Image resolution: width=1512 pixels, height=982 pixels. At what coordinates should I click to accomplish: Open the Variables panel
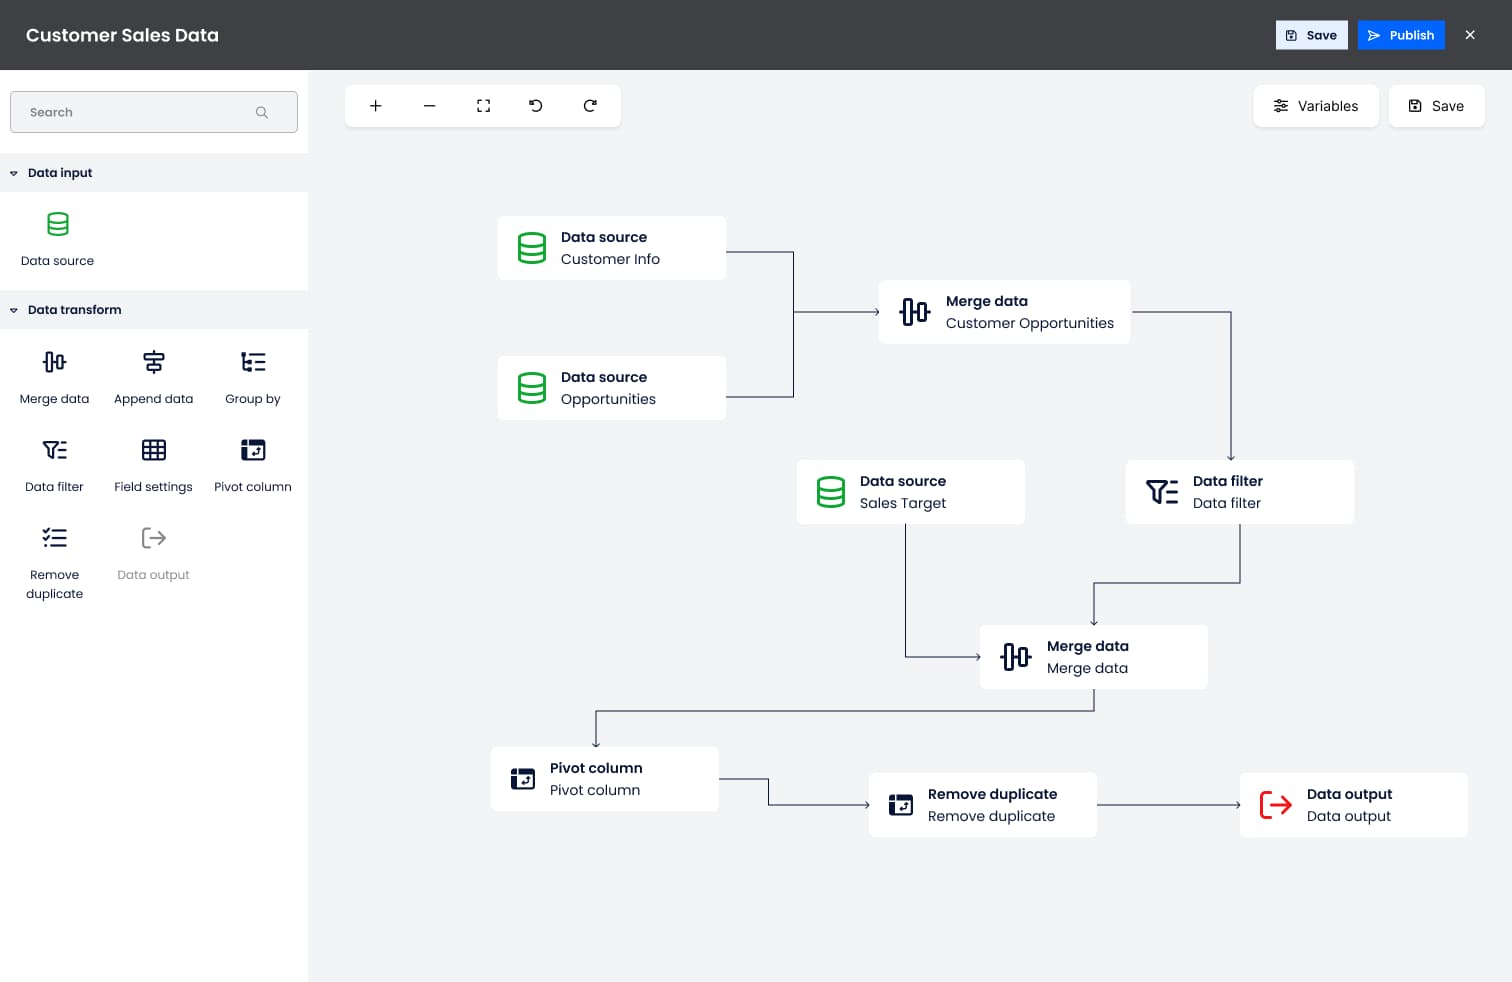click(1316, 105)
